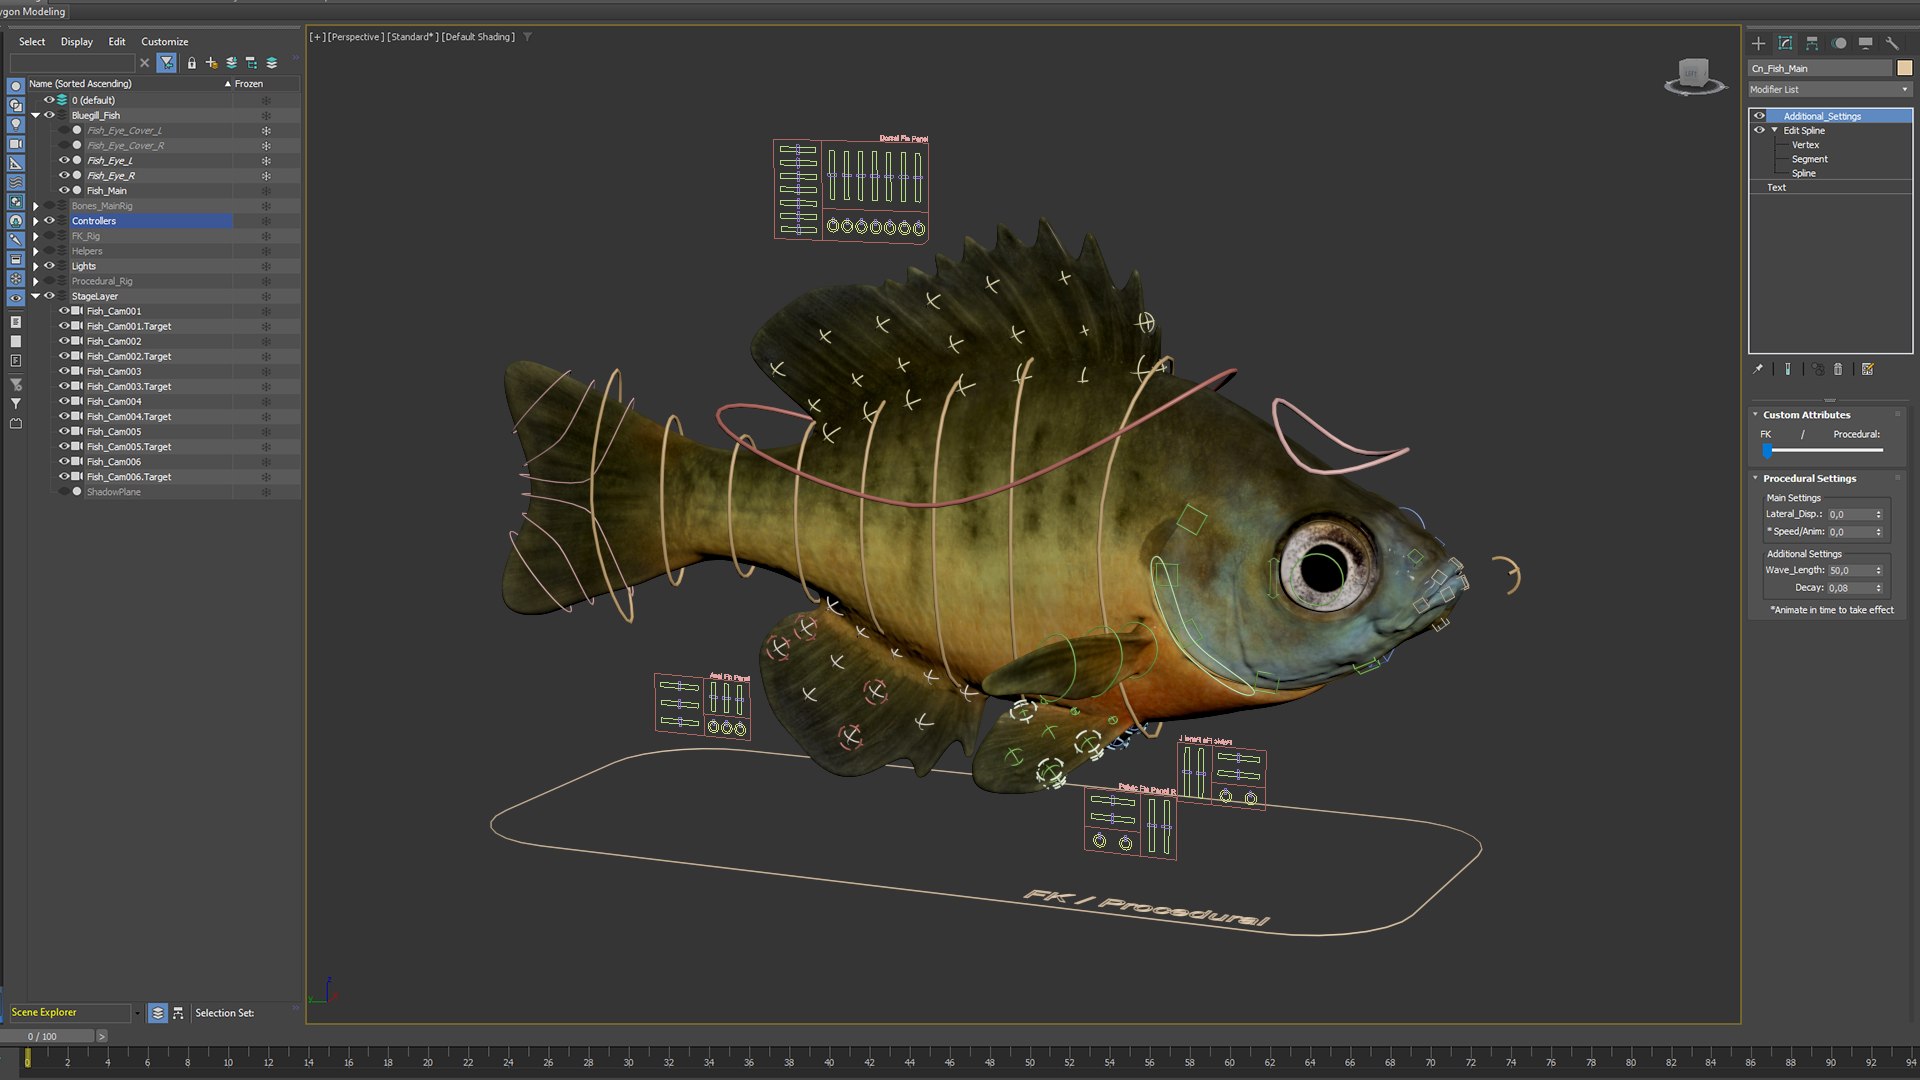Image resolution: width=1920 pixels, height=1080 pixels.
Task: Clear the Scene Explorer search with X
Action: [145, 63]
